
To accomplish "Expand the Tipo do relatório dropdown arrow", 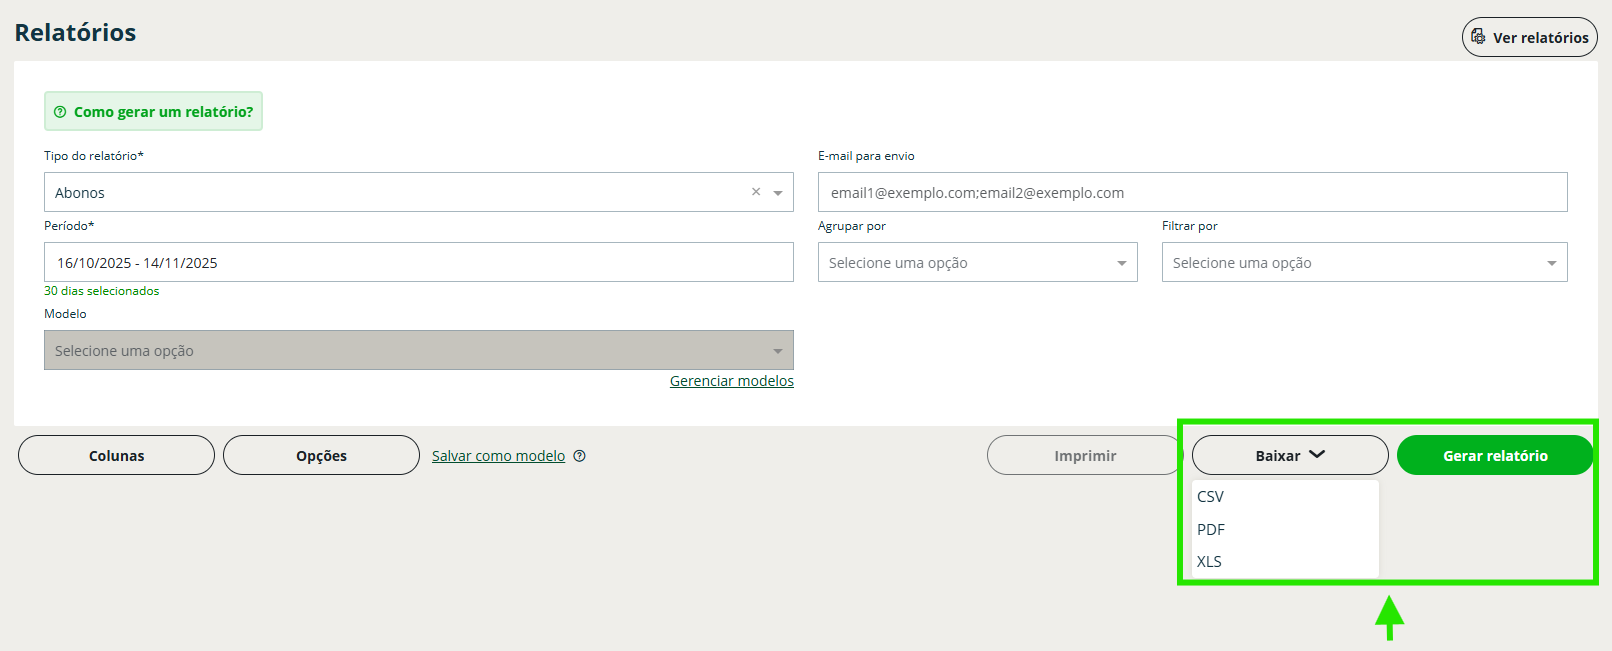I will (778, 193).
